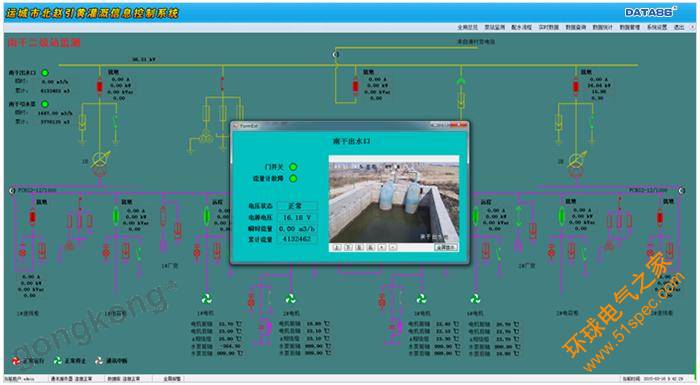Open the 数据统计 menu
Image resolution: width=700 pixels, height=385 pixels.
point(603,27)
